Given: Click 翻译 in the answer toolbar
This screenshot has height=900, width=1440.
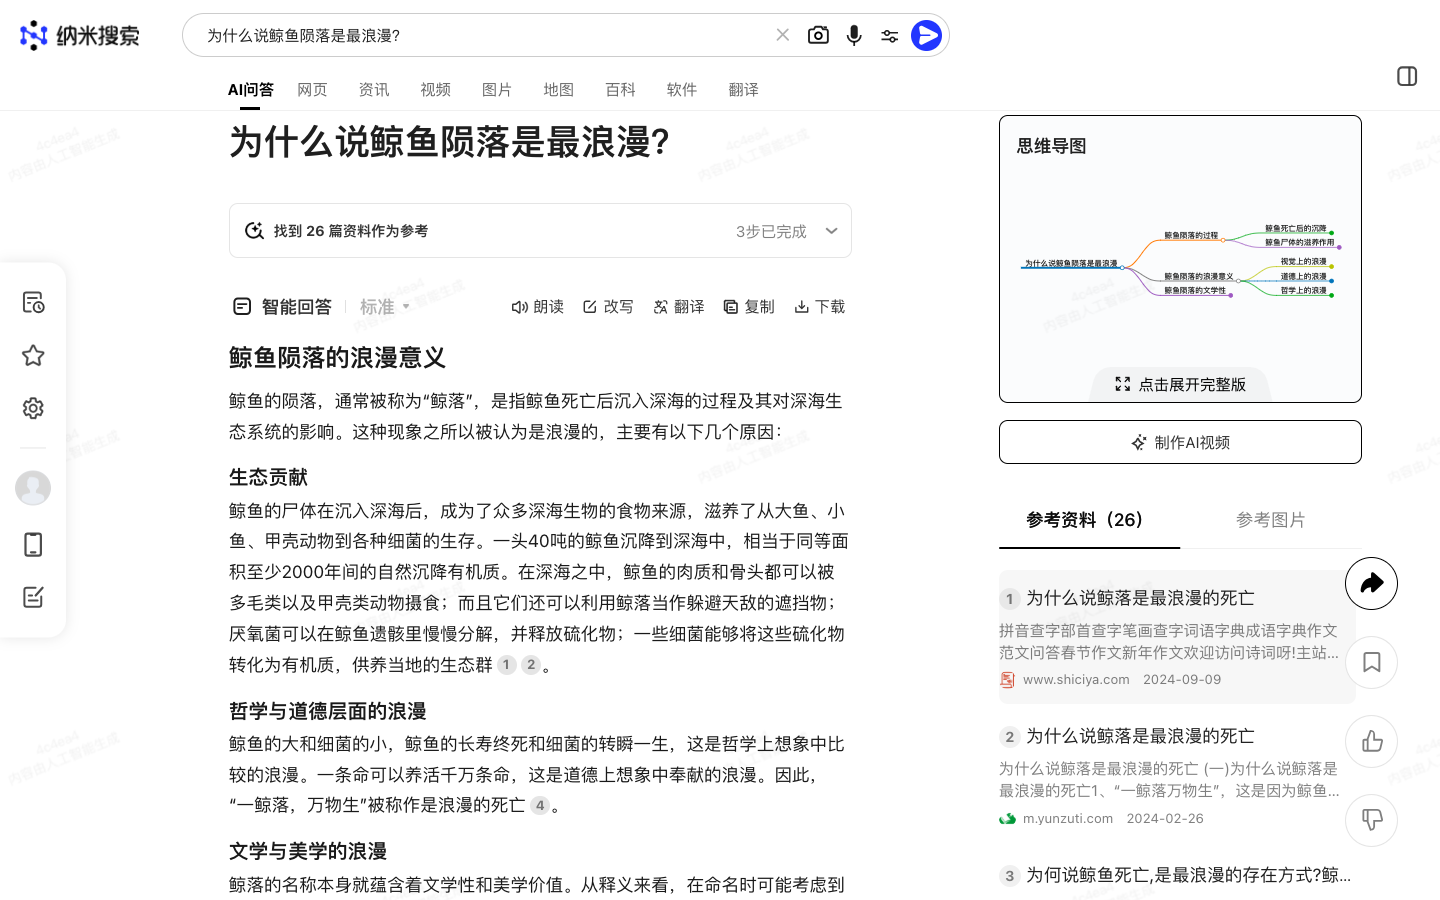Looking at the screenshot, I should point(679,307).
